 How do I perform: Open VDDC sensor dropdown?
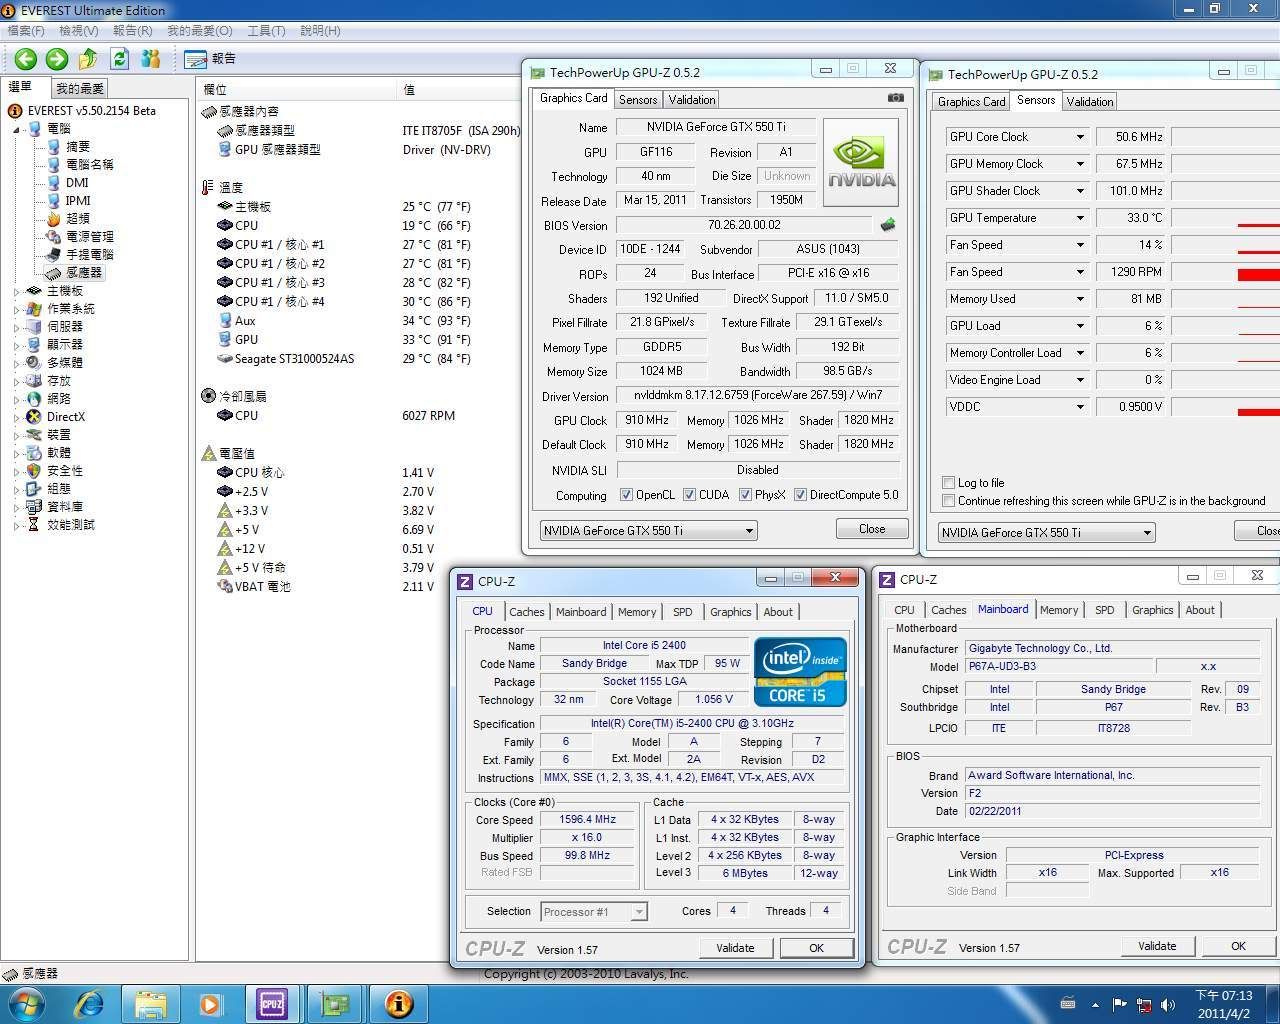tap(1080, 407)
